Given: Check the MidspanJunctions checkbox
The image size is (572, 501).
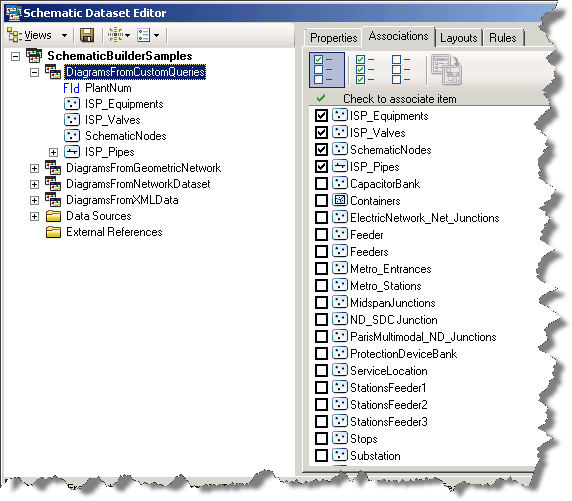Looking at the screenshot, I should tap(321, 302).
